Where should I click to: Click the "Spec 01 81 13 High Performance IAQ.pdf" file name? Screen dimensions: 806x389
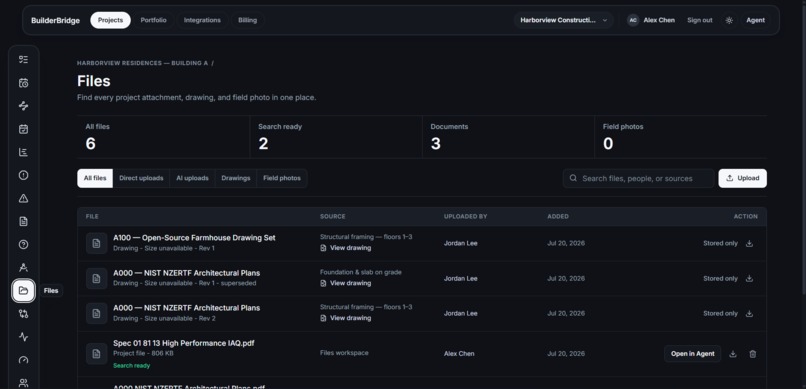184,343
